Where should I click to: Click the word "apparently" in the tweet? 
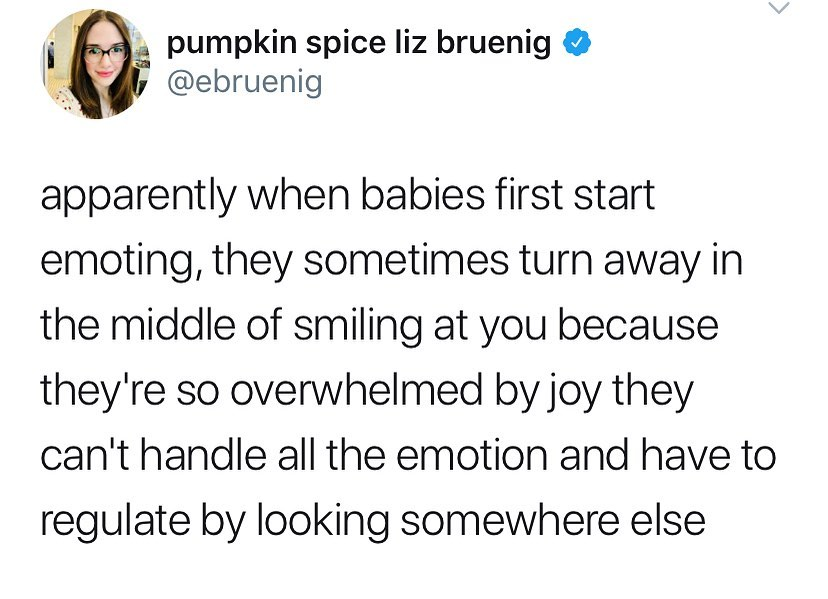tap(140, 196)
